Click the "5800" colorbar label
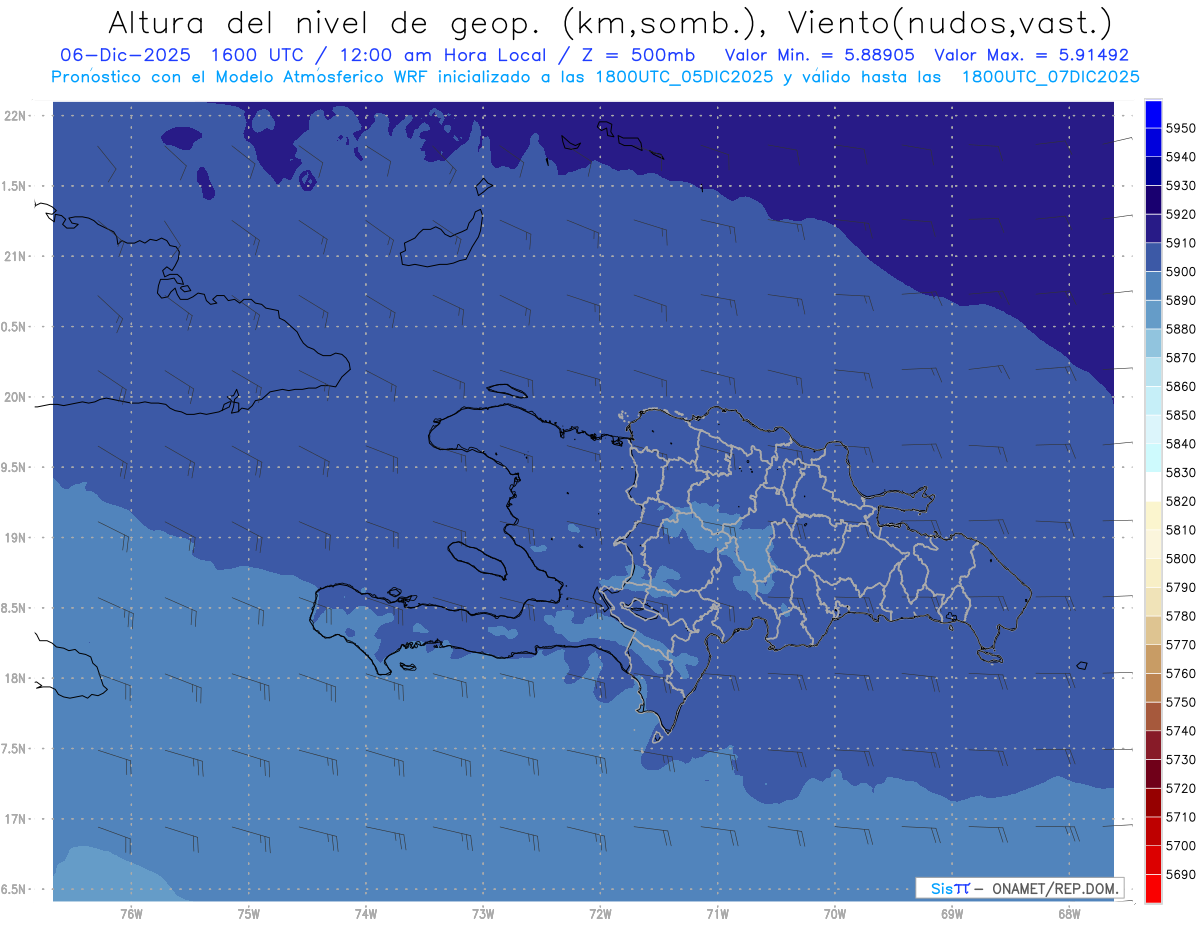This screenshot has height=927, width=1200. (1180, 558)
